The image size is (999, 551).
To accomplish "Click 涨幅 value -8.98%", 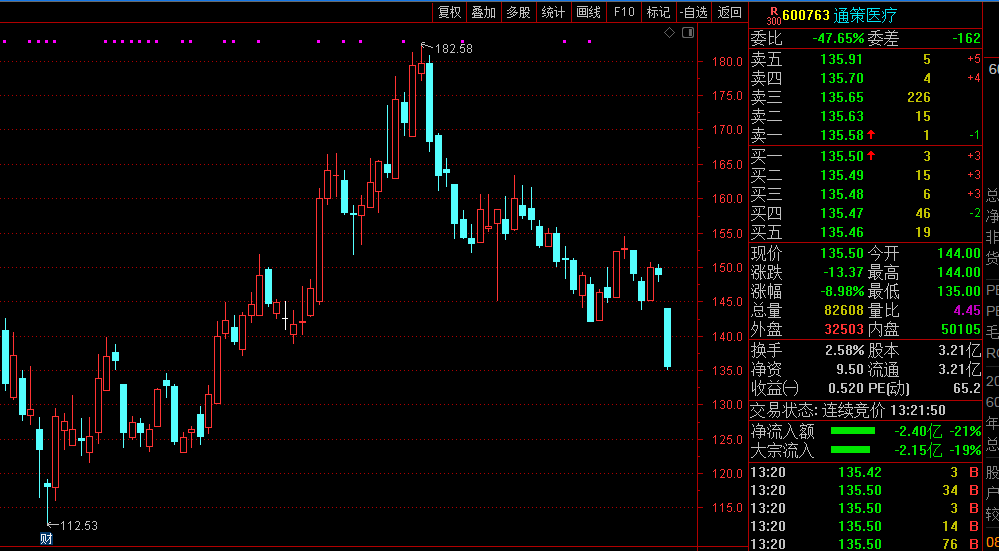I will 840,292.
